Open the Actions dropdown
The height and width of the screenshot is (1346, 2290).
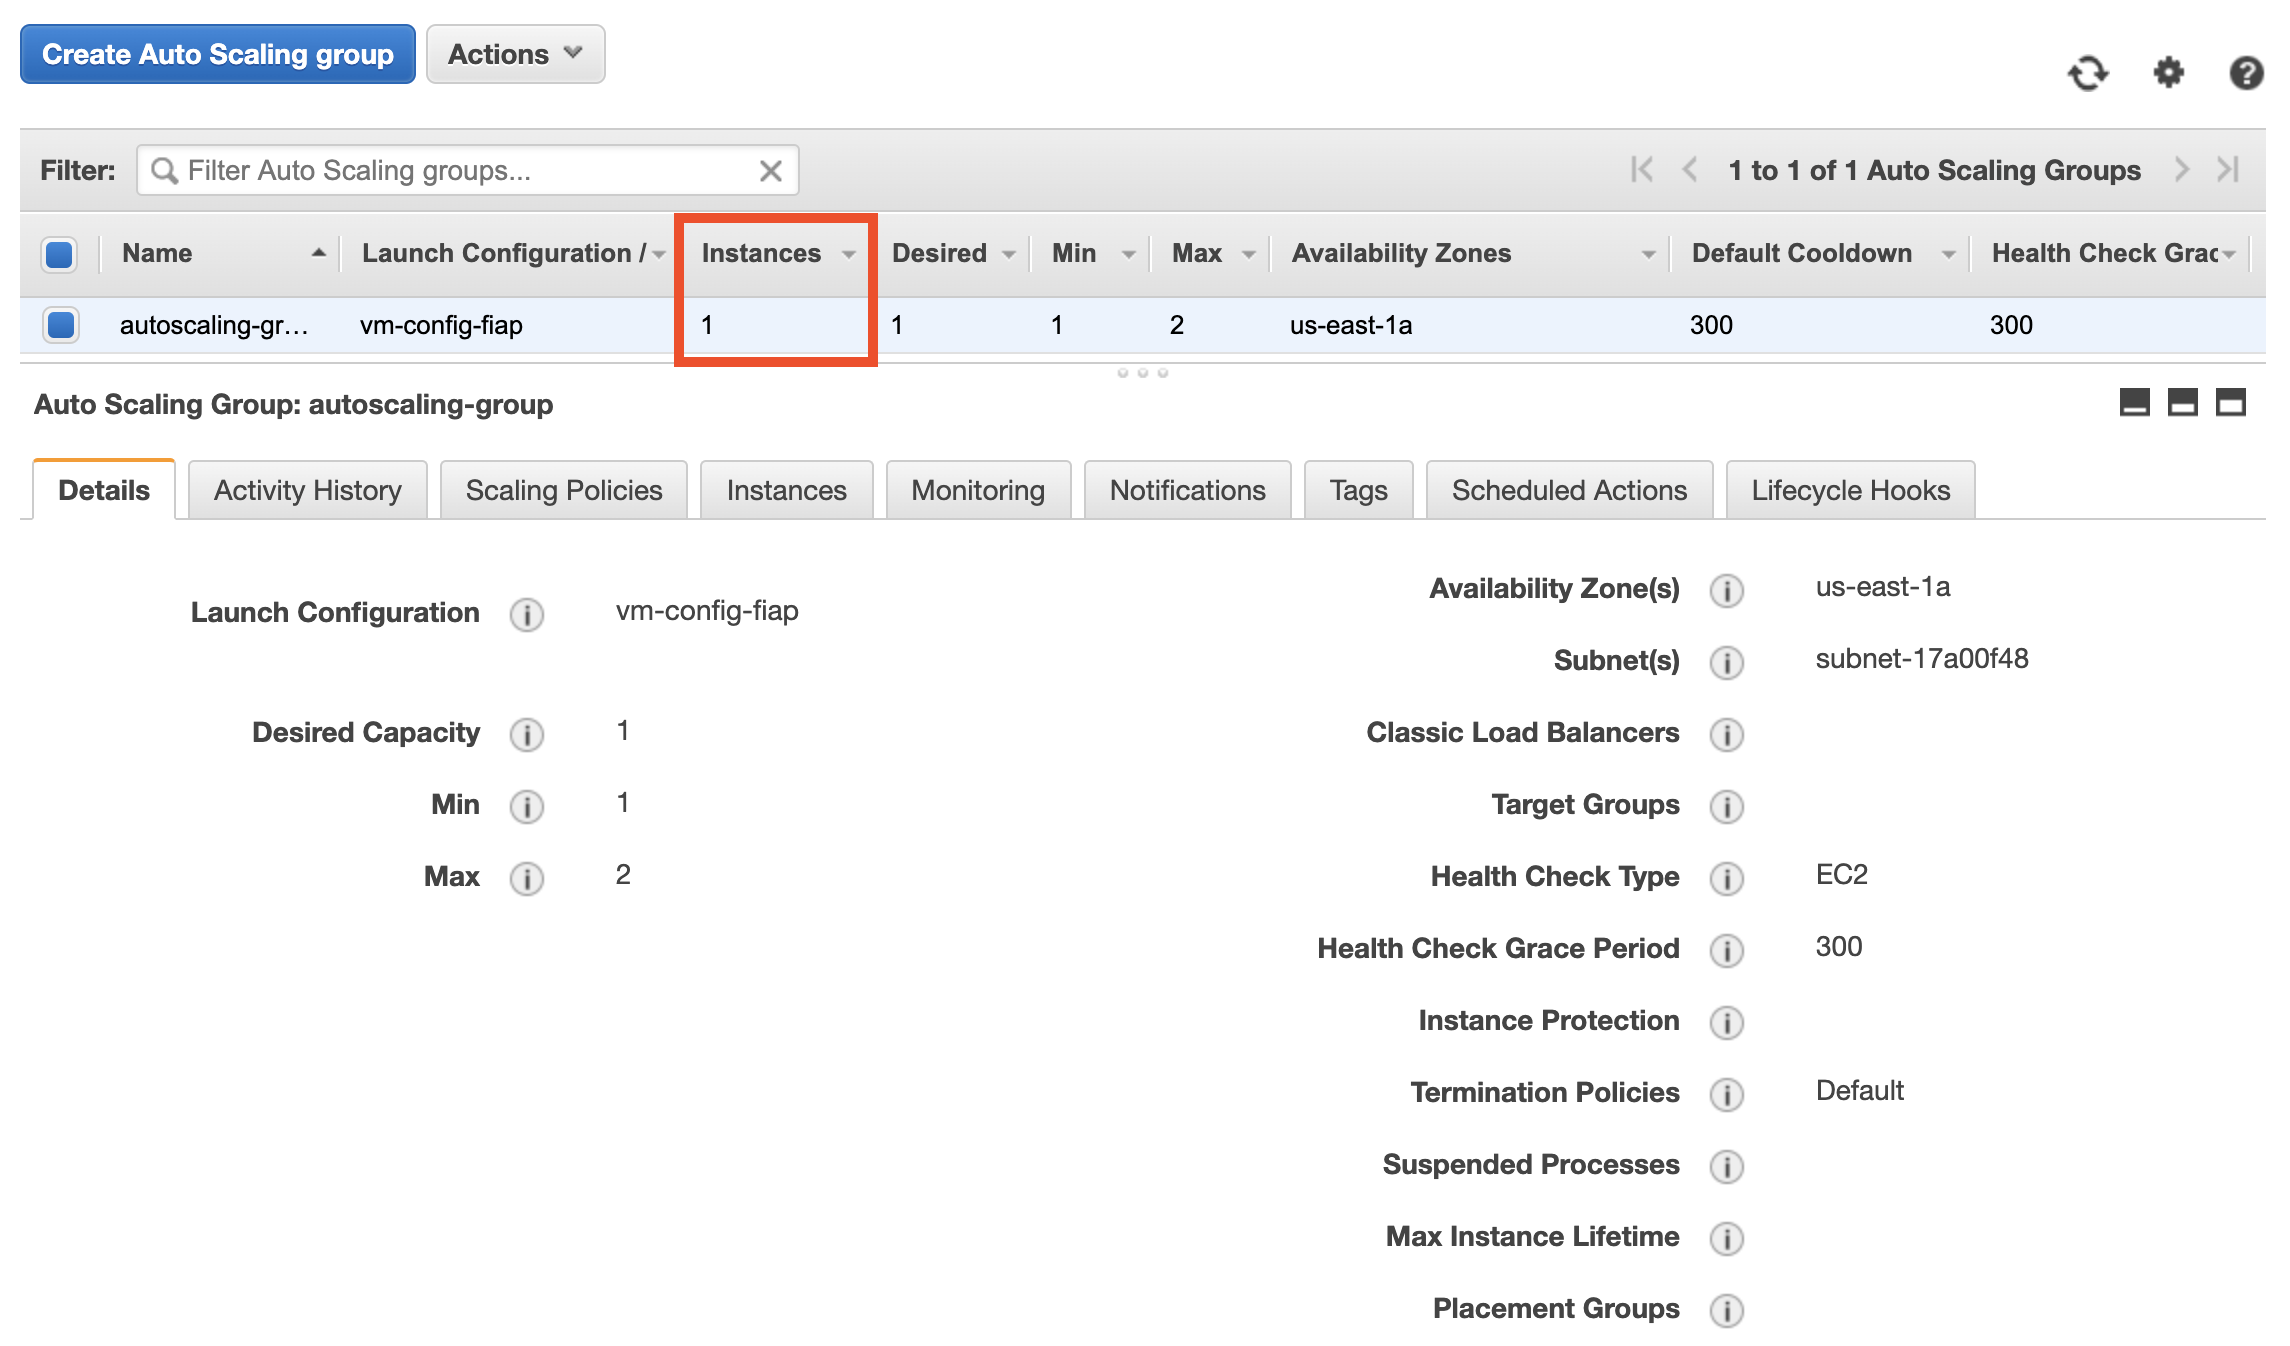click(x=515, y=54)
